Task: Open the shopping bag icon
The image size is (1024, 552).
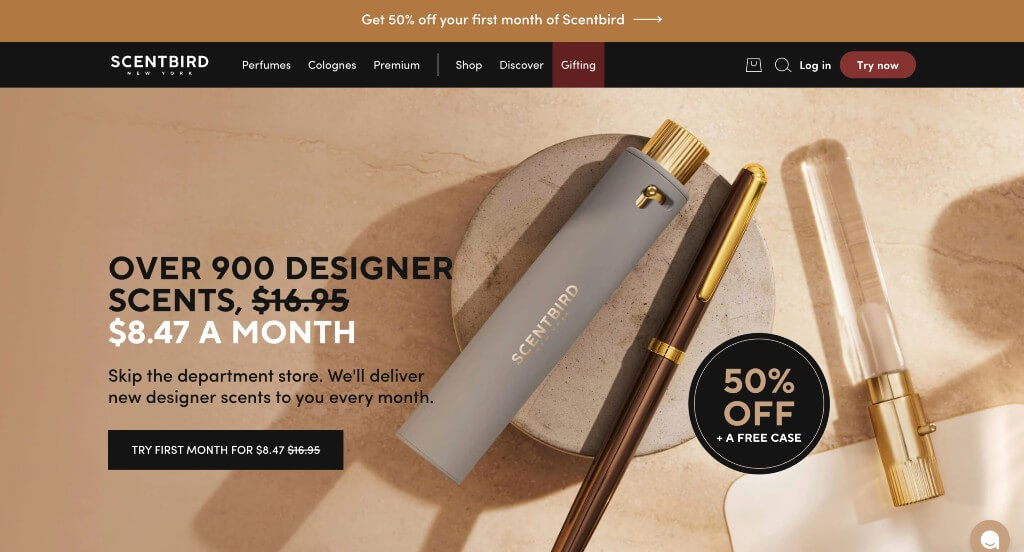Action: tap(754, 65)
